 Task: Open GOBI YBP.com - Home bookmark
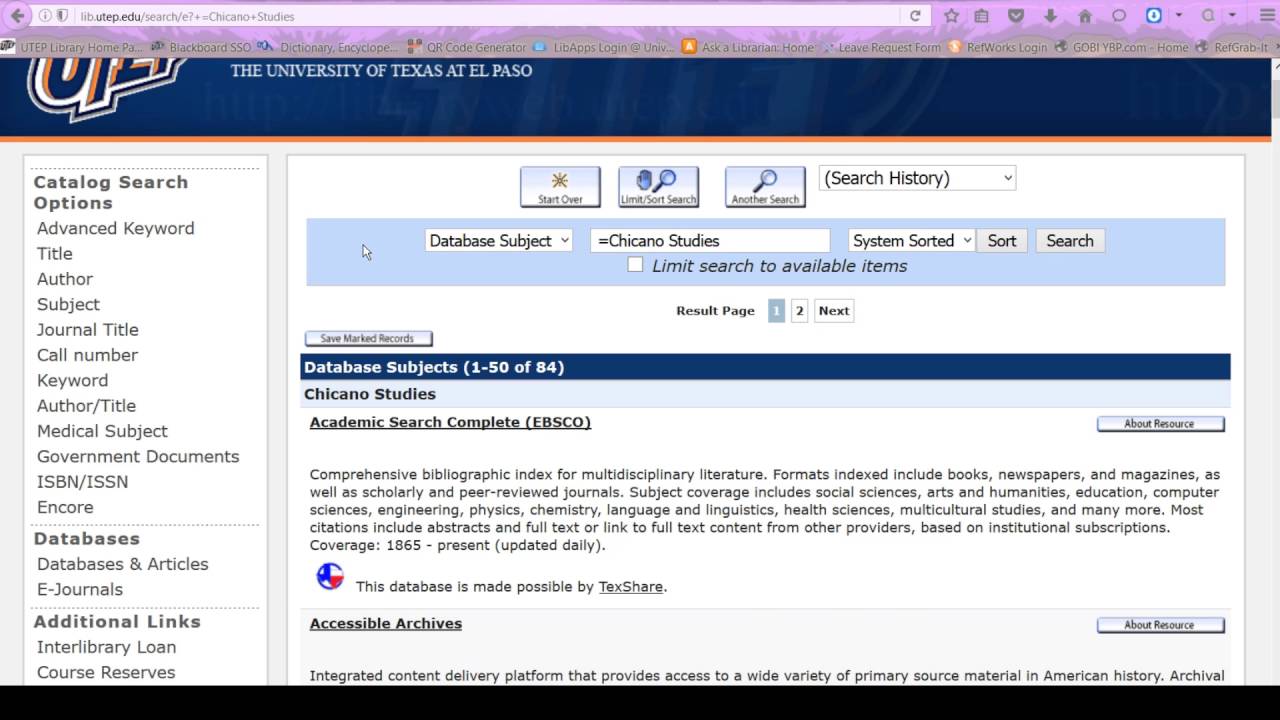(x=1121, y=47)
